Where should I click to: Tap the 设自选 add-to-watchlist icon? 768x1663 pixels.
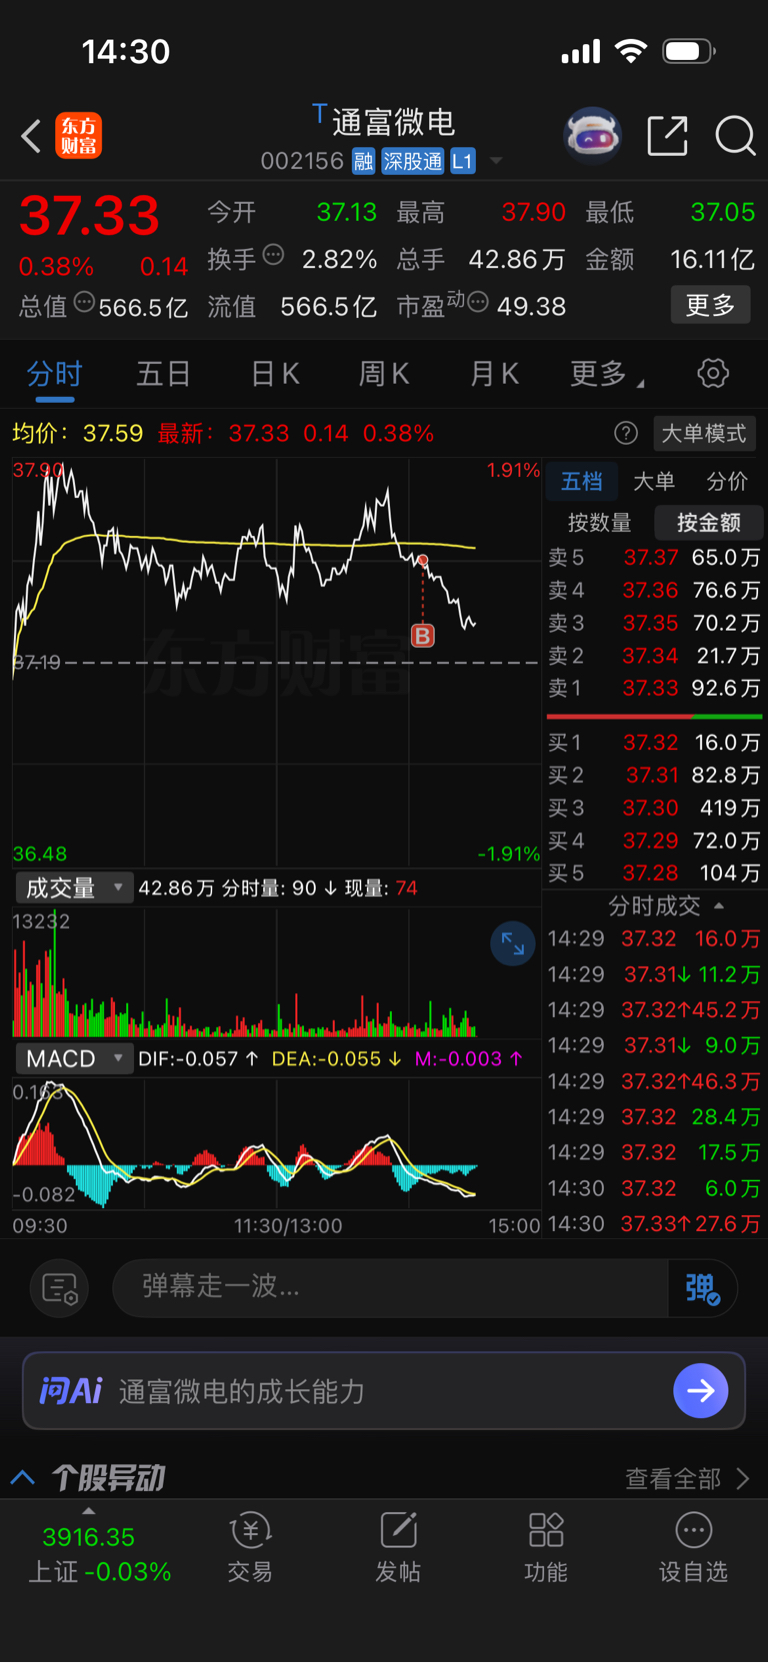click(693, 1548)
